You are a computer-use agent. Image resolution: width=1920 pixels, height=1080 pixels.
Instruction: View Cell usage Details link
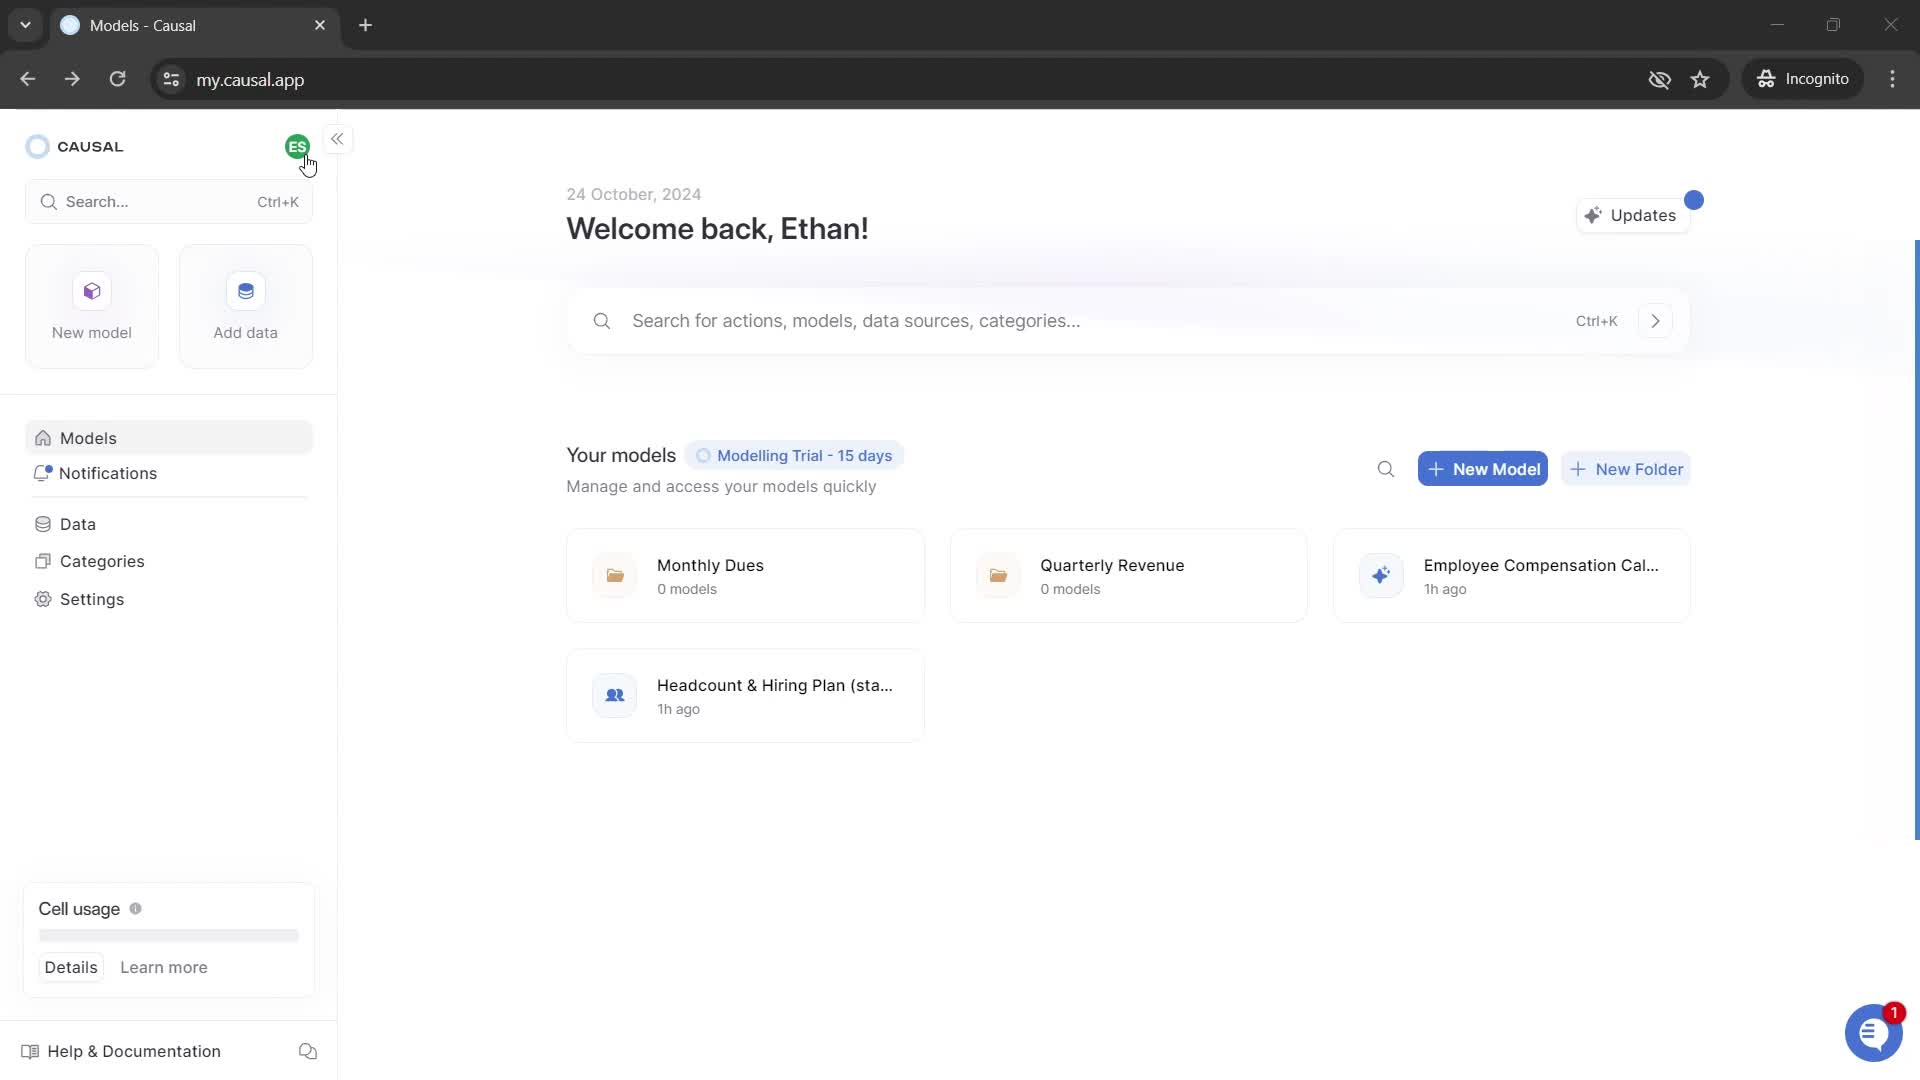click(x=70, y=967)
